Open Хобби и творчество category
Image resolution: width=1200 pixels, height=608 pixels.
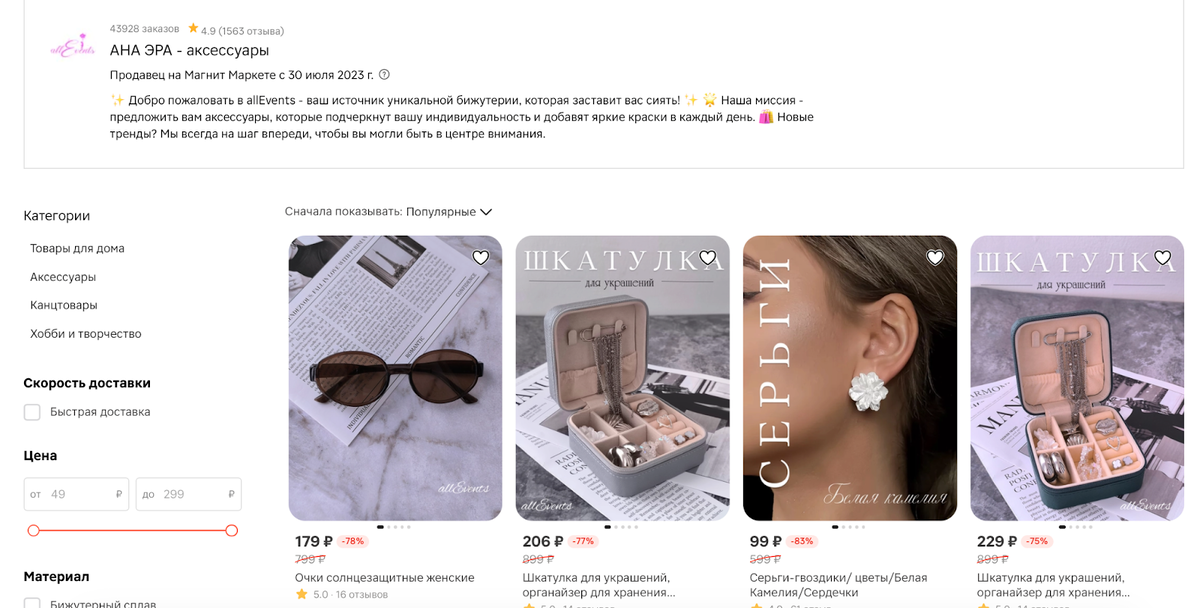coord(86,334)
